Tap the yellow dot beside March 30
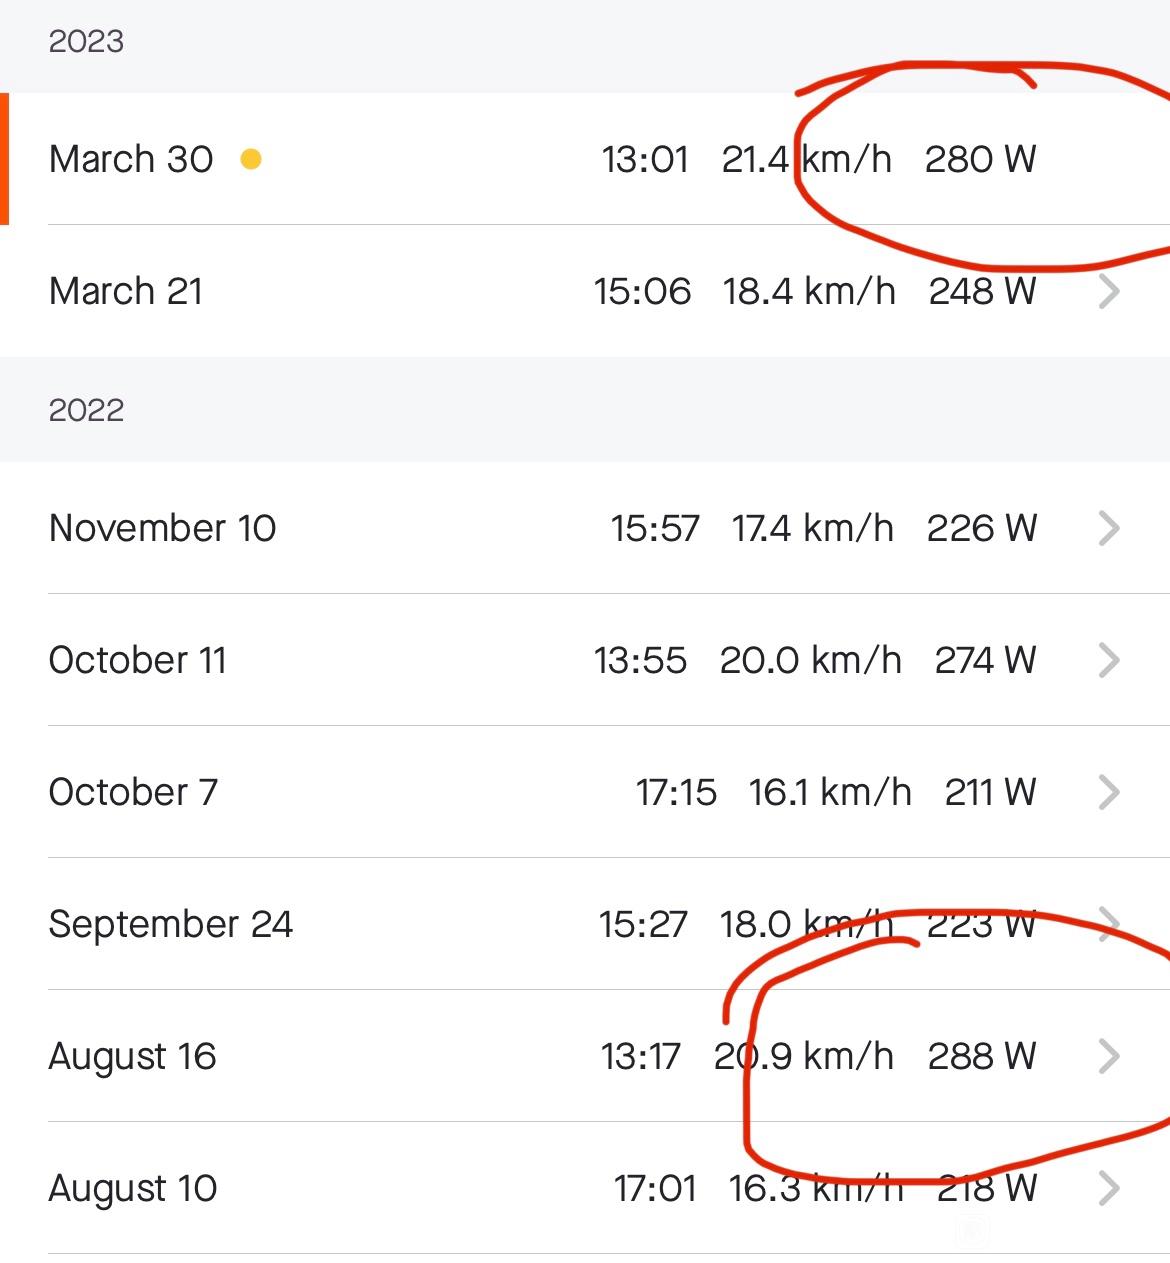Viewport: 1170px width, 1263px height. [251, 159]
